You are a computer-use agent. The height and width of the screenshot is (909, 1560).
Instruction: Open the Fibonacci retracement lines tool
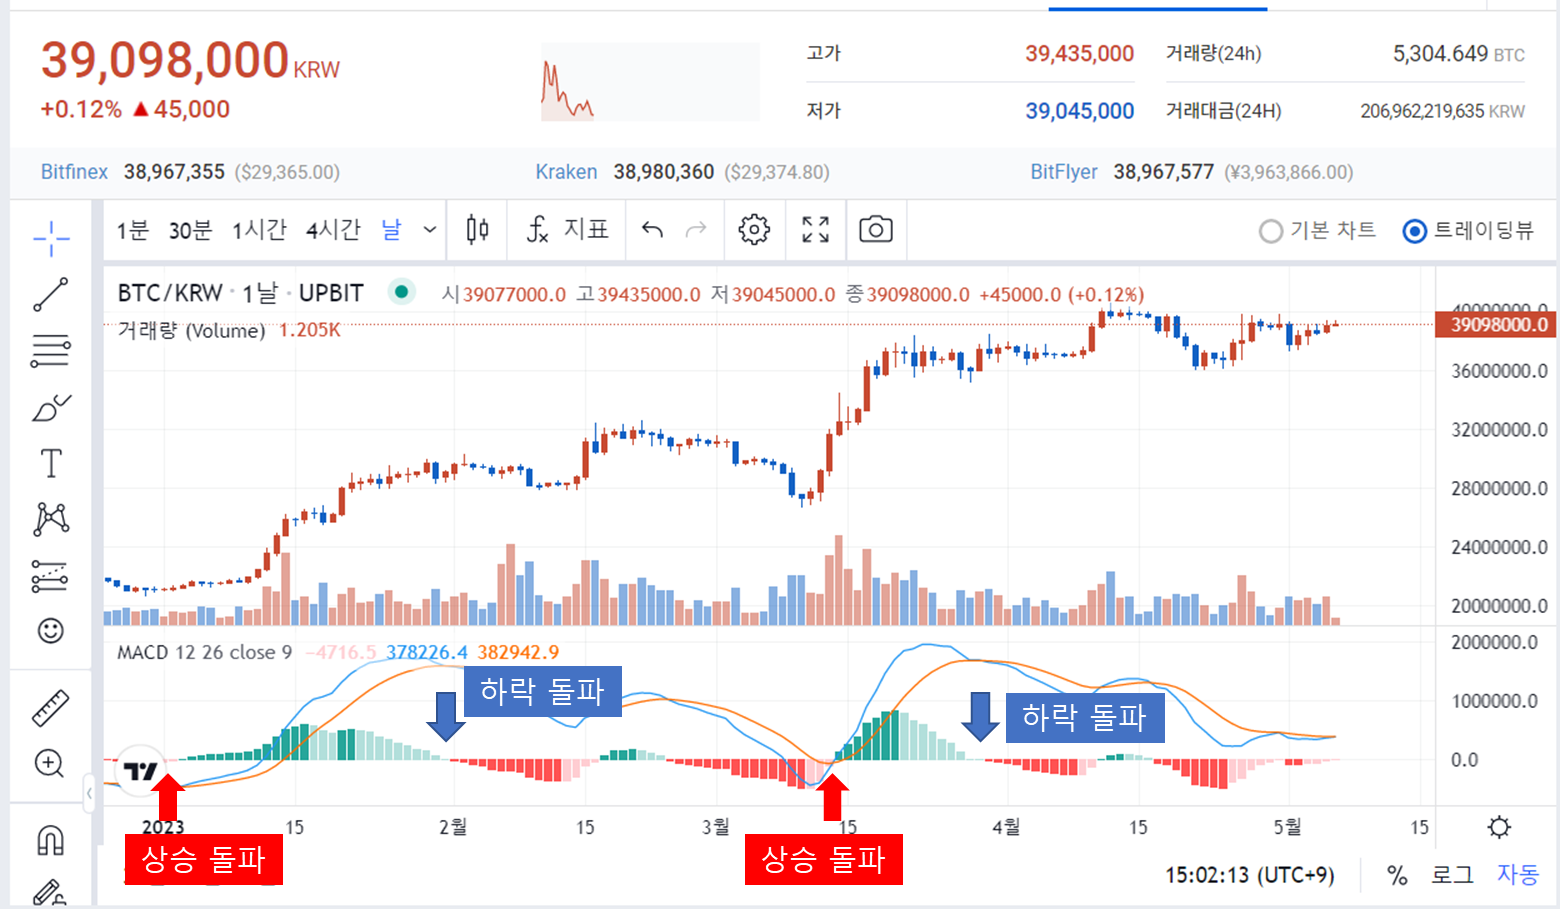(51, 351)
